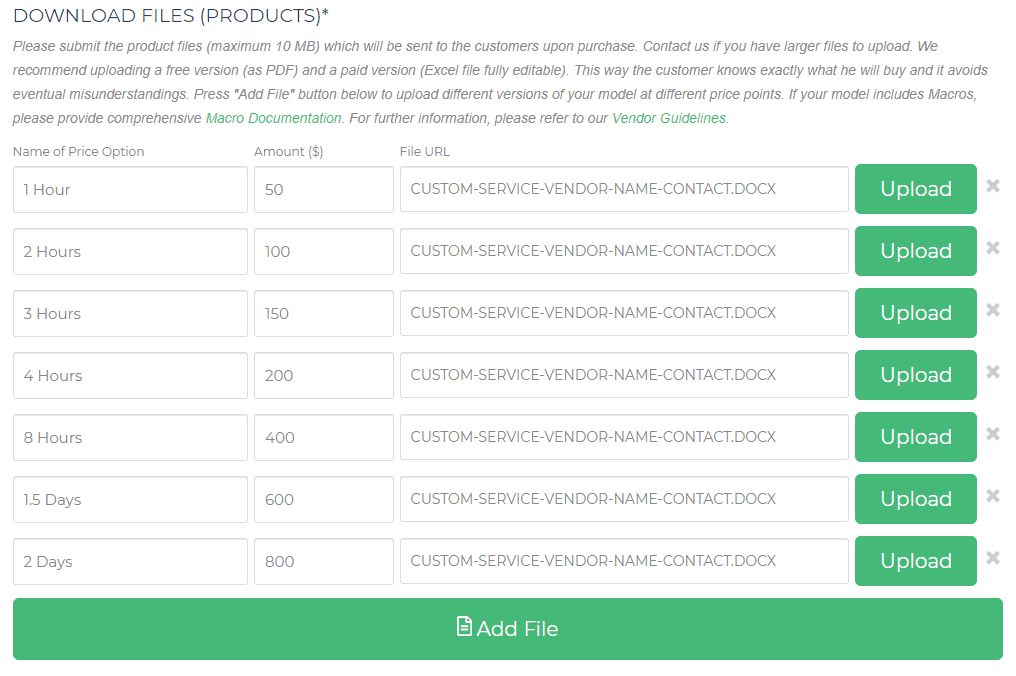Open the Vendor Guidelines link
Image resolution: width=1016 pixels, height=676 pixels.
tap(669, 118)
